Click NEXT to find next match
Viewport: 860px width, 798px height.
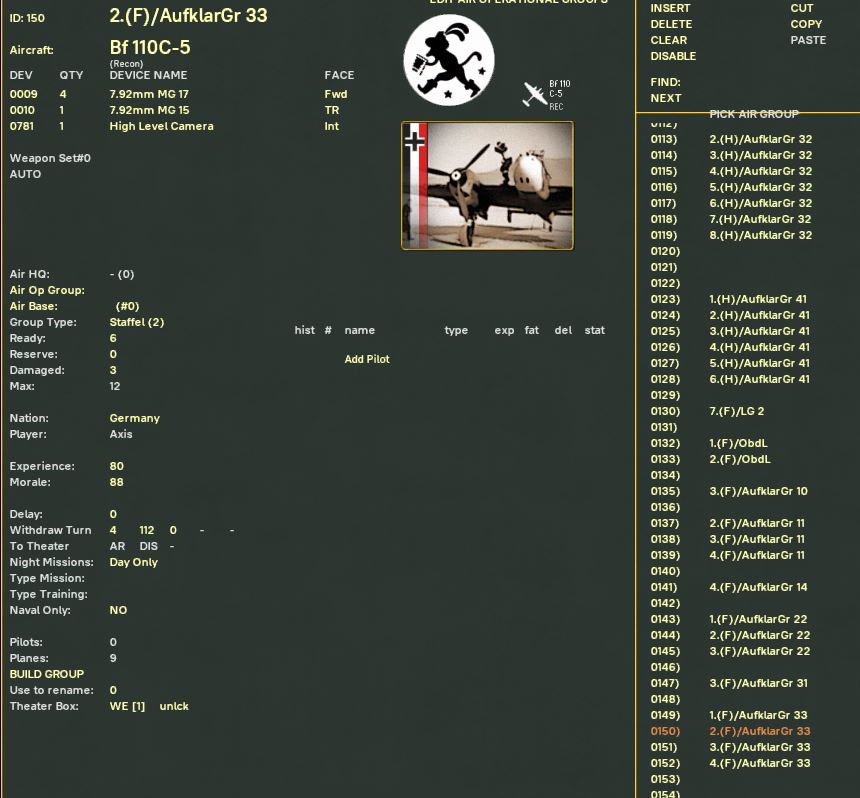point(666,98)
